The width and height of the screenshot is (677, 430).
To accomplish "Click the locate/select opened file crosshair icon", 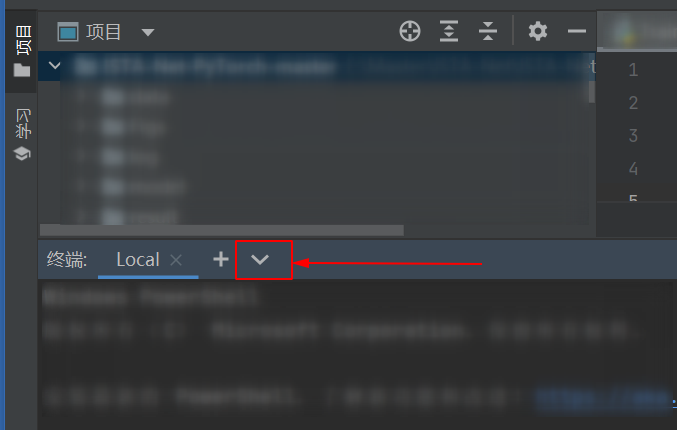I will pyautogui.click(x=410, y=31).
